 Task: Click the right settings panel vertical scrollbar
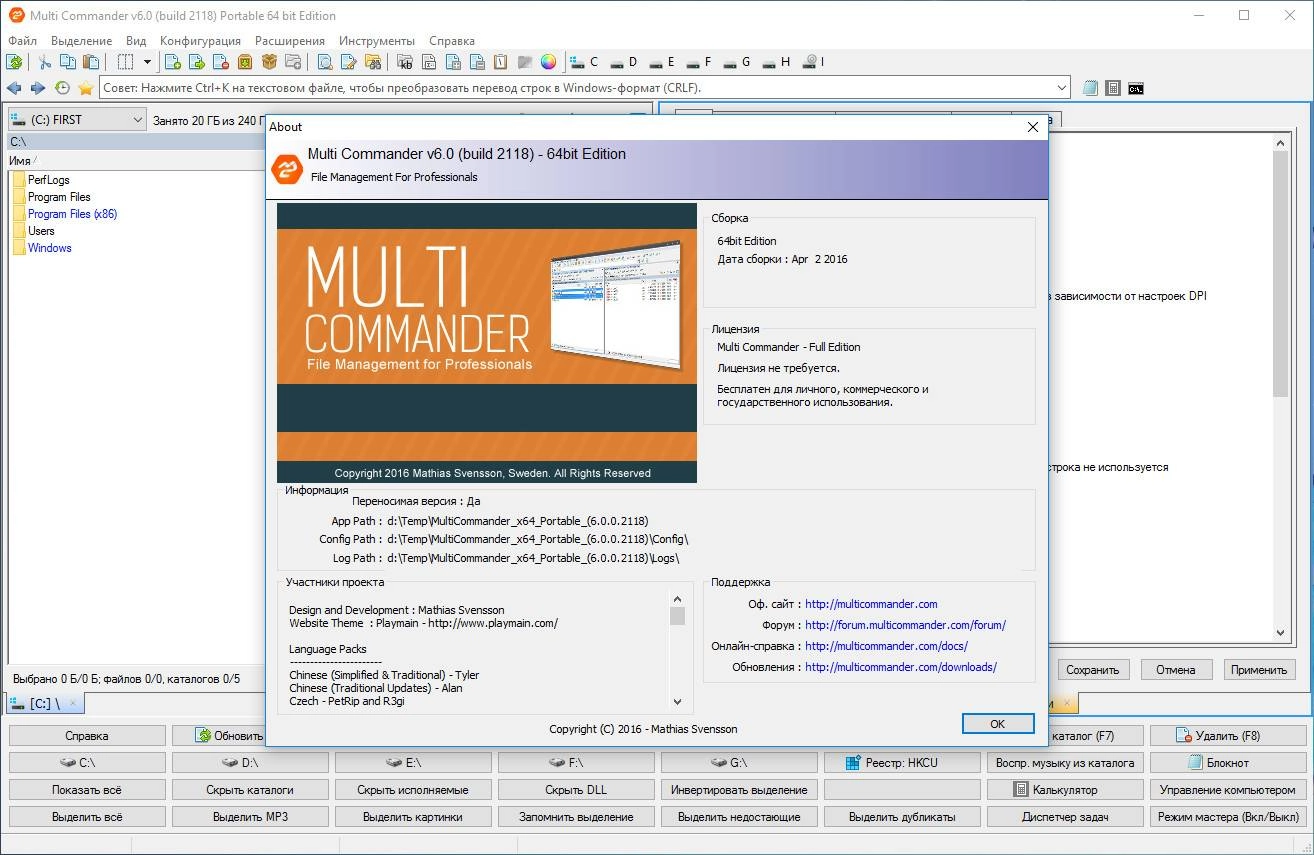coord(1280,388)
